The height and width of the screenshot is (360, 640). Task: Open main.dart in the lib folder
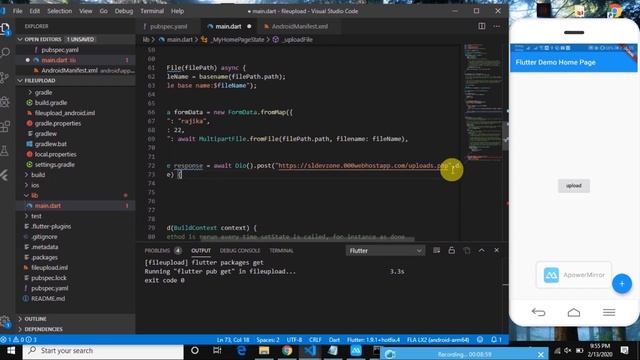click(76, 206)
